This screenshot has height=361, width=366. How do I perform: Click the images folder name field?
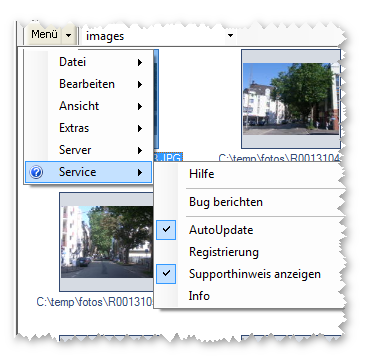pos(153,36)
